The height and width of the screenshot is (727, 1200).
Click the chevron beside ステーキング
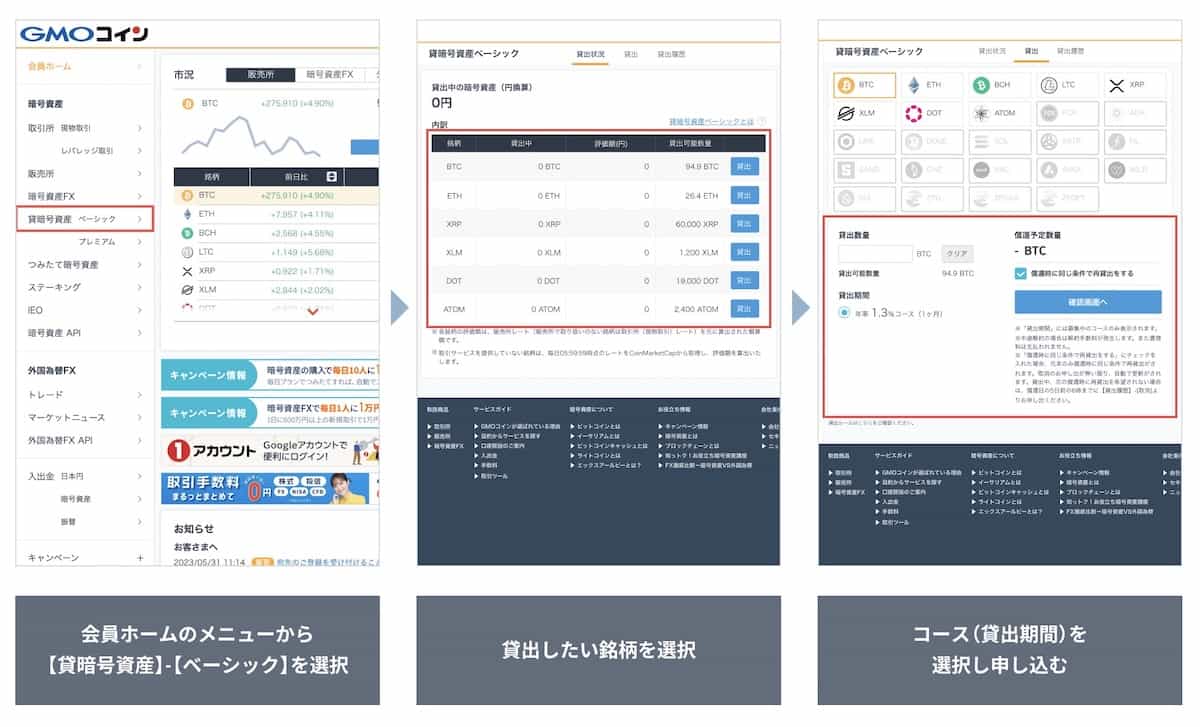(x=140, y=287)
